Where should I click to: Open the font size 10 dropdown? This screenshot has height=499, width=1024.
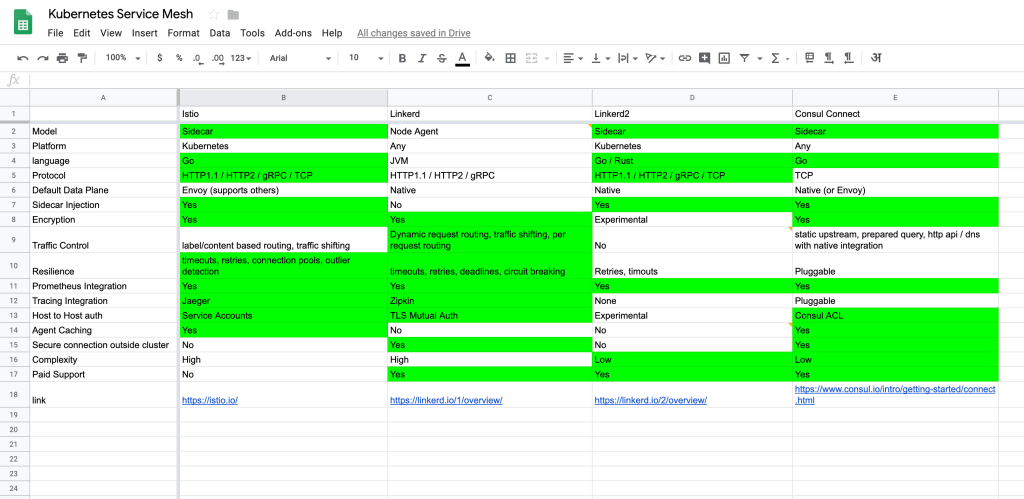tap(366, 58)
